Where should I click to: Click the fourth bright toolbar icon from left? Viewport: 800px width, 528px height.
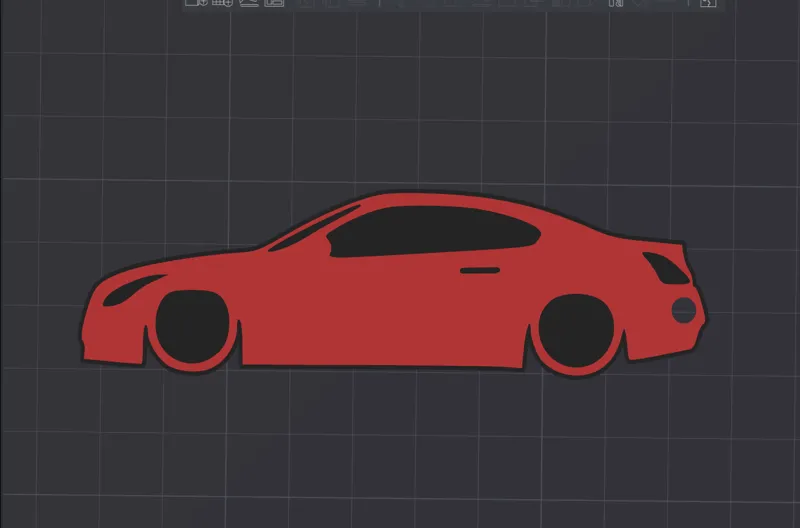274,3
